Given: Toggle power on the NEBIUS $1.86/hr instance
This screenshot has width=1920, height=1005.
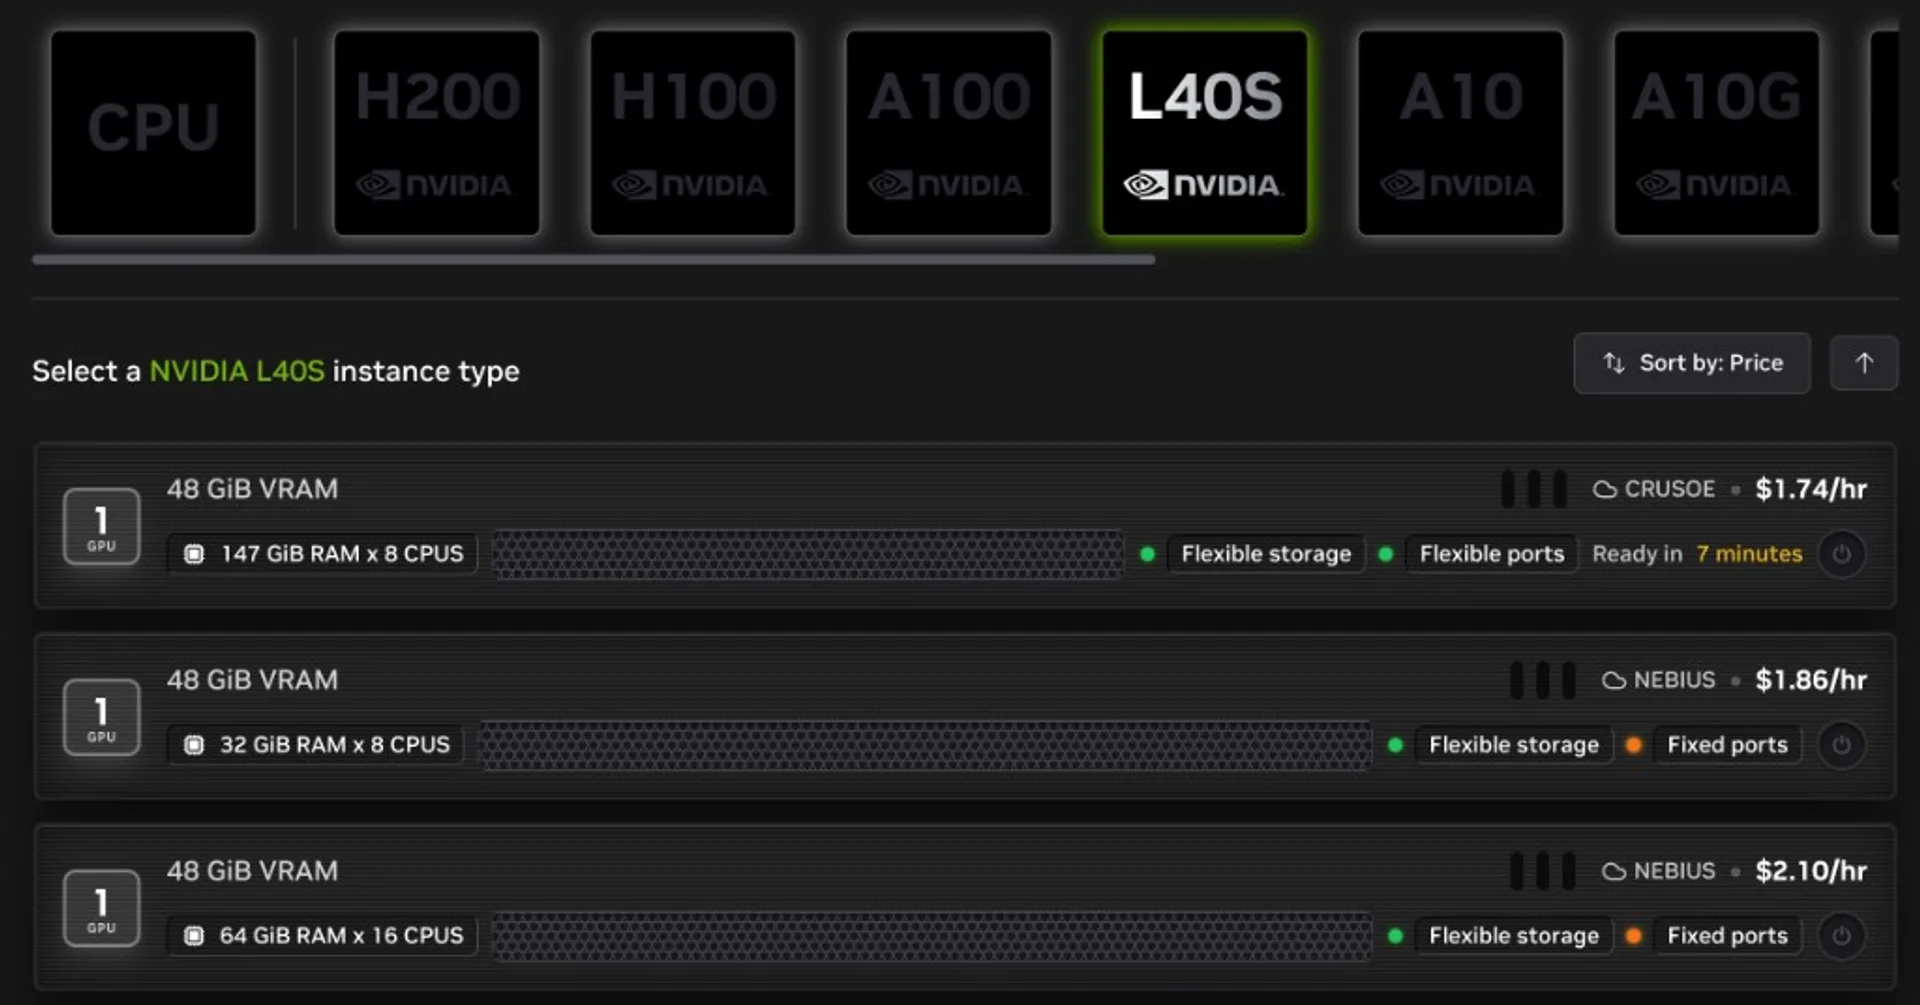Looking at the screenshot, I should pyautogui.click(x=1841, y=744).
